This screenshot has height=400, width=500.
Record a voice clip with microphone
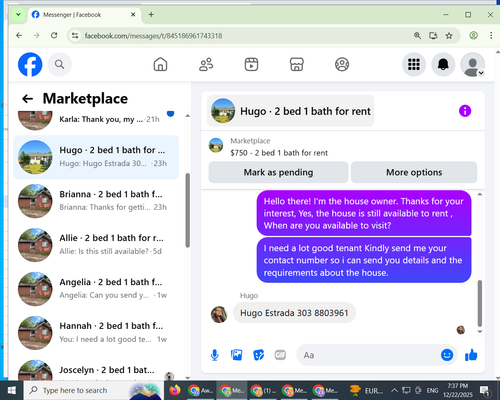[x=215, y=355]
